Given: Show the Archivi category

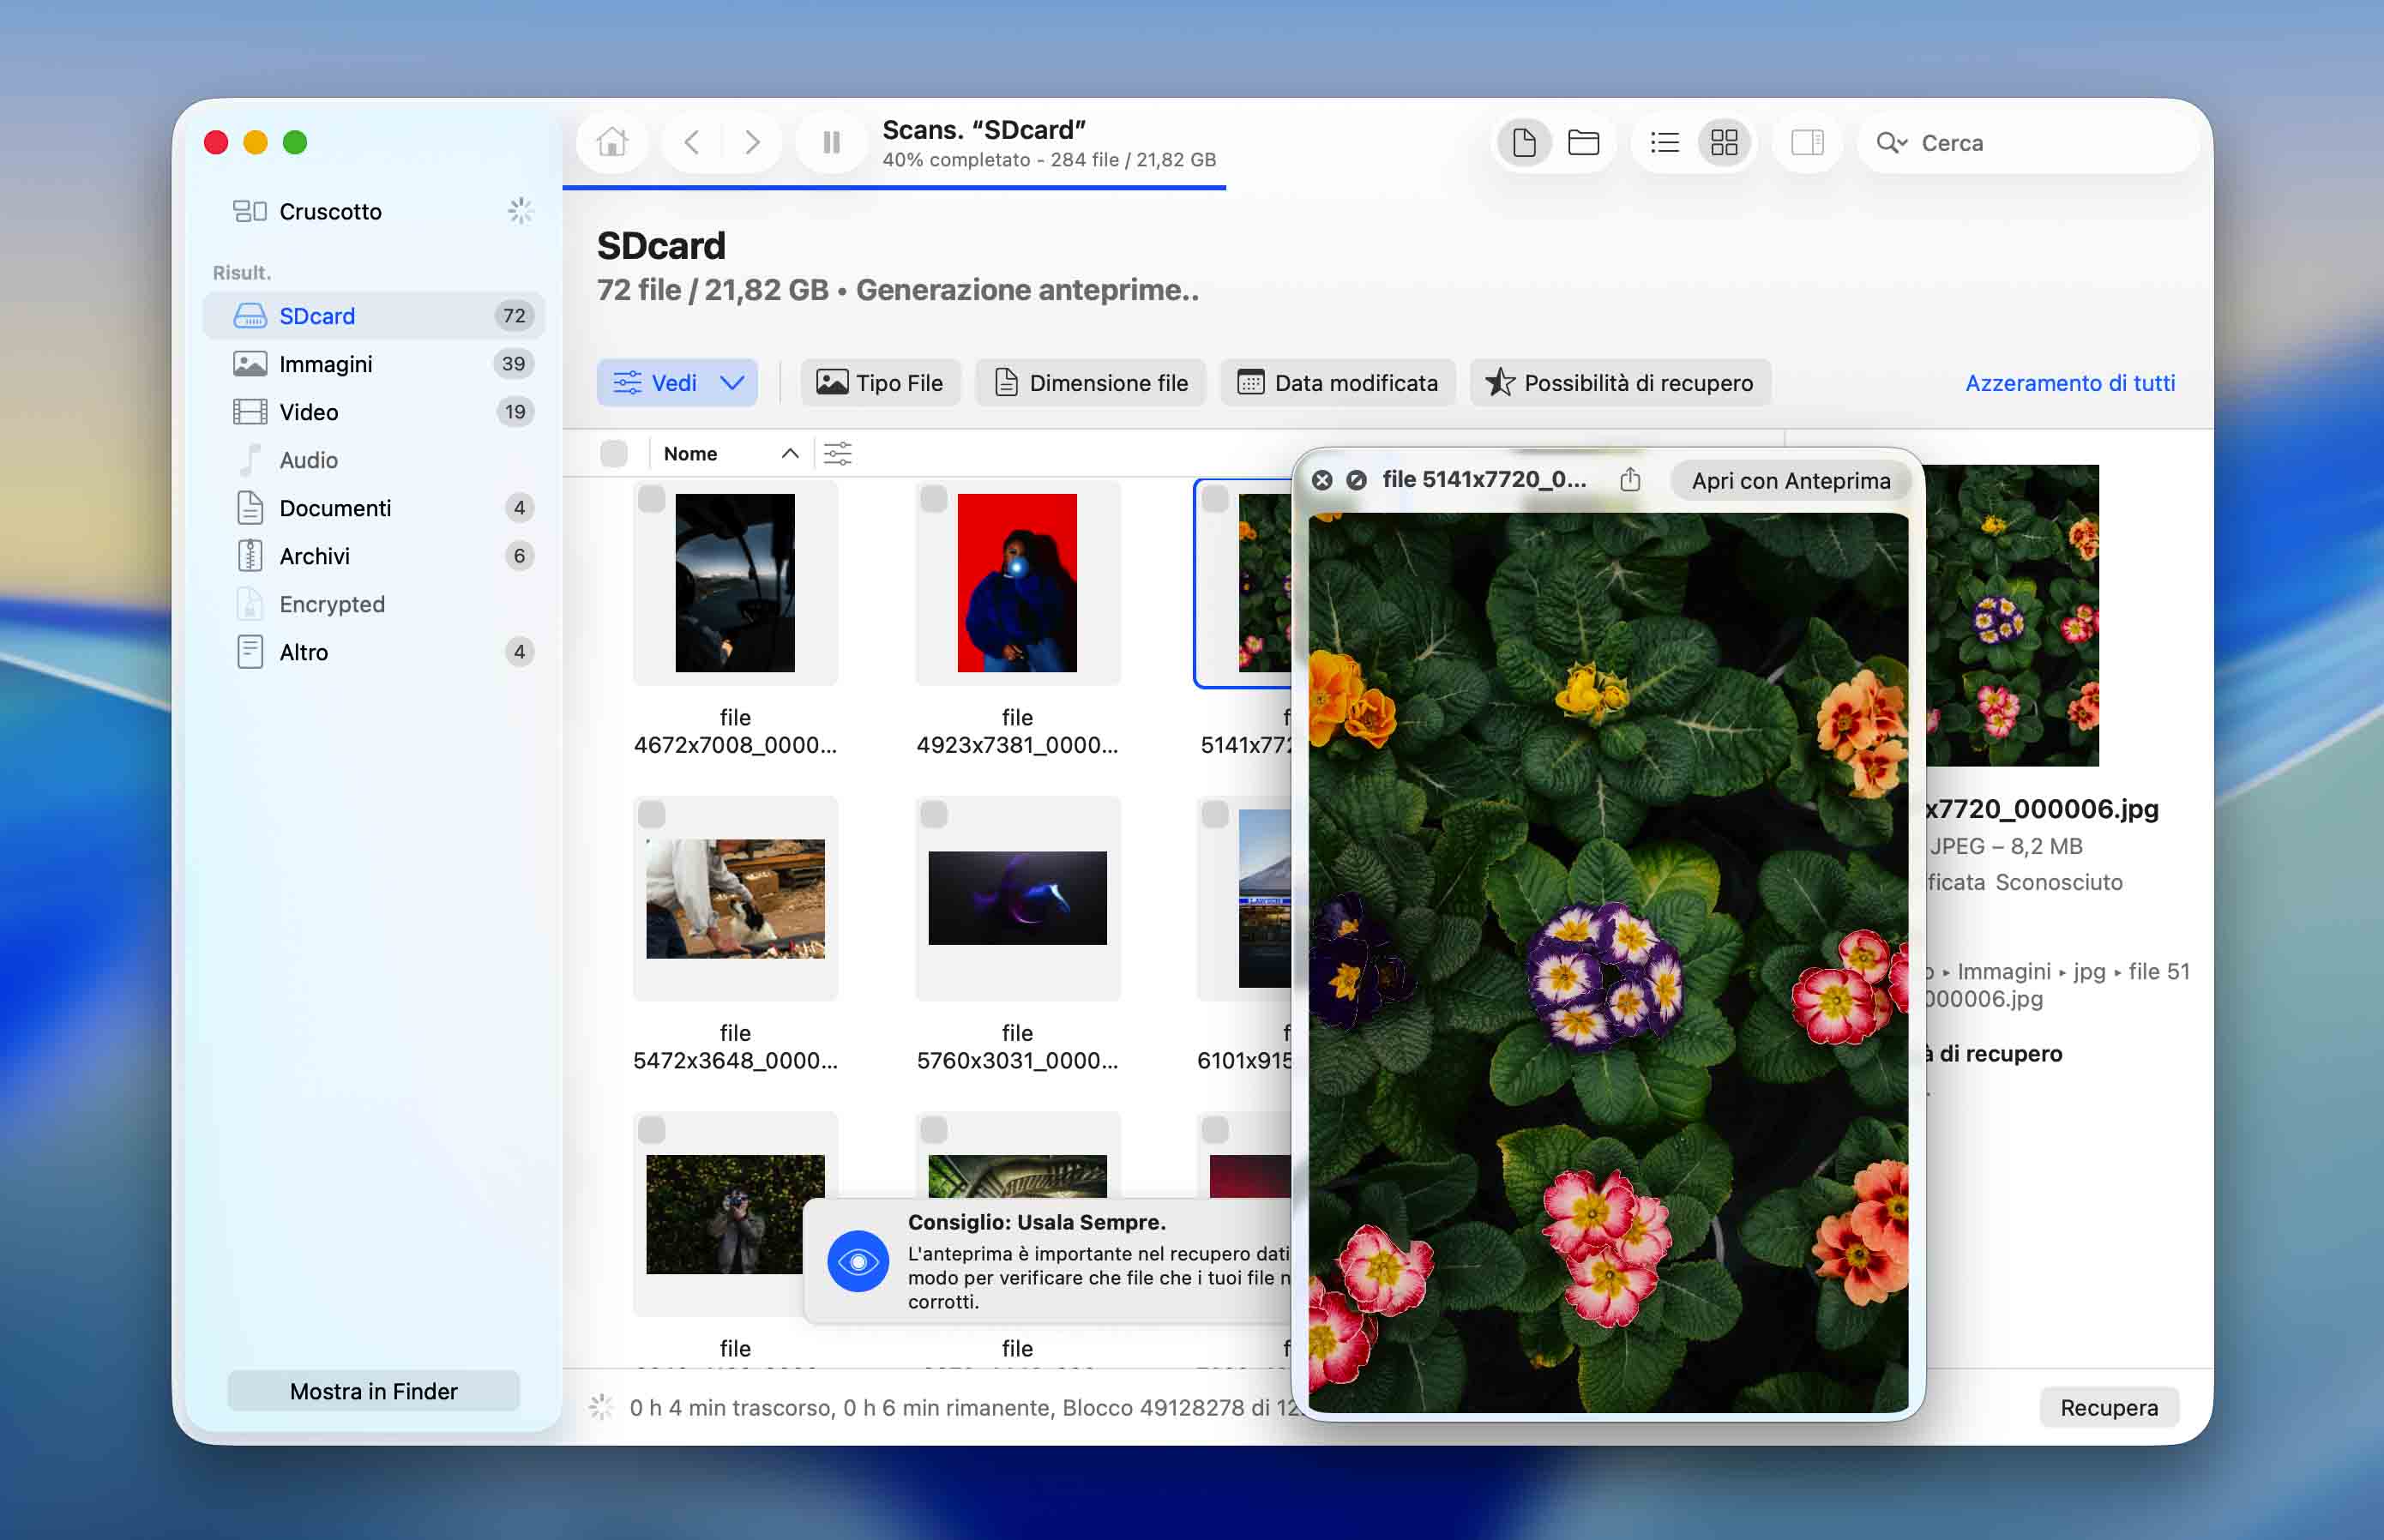Looking at the screenshot, I should coord(374,556).
